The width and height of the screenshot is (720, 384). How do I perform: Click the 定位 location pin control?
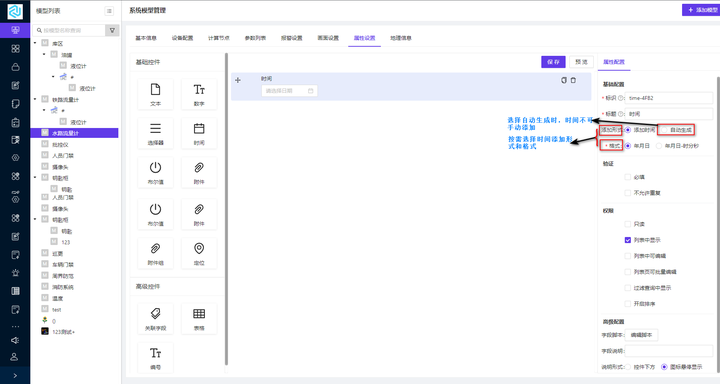pos(199,253)
